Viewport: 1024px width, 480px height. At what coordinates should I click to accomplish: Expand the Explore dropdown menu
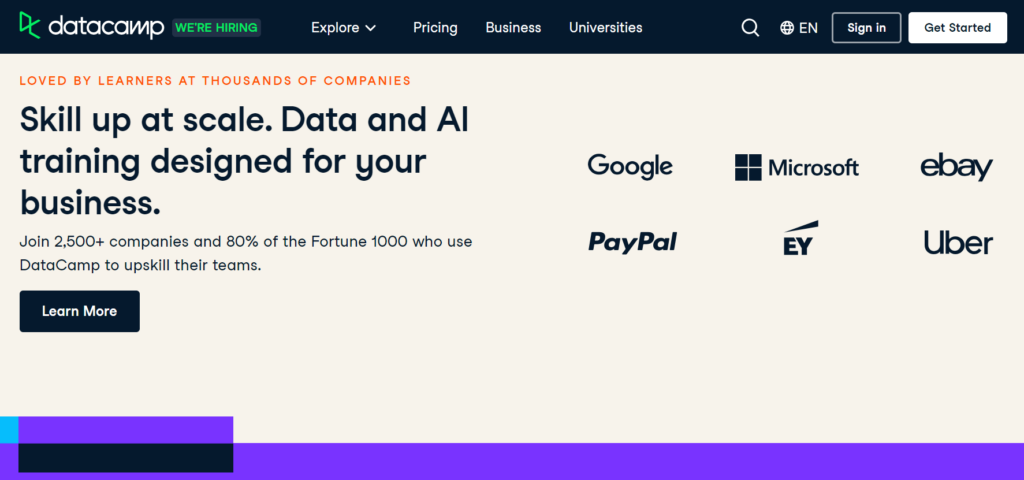[x=344, y=27]
